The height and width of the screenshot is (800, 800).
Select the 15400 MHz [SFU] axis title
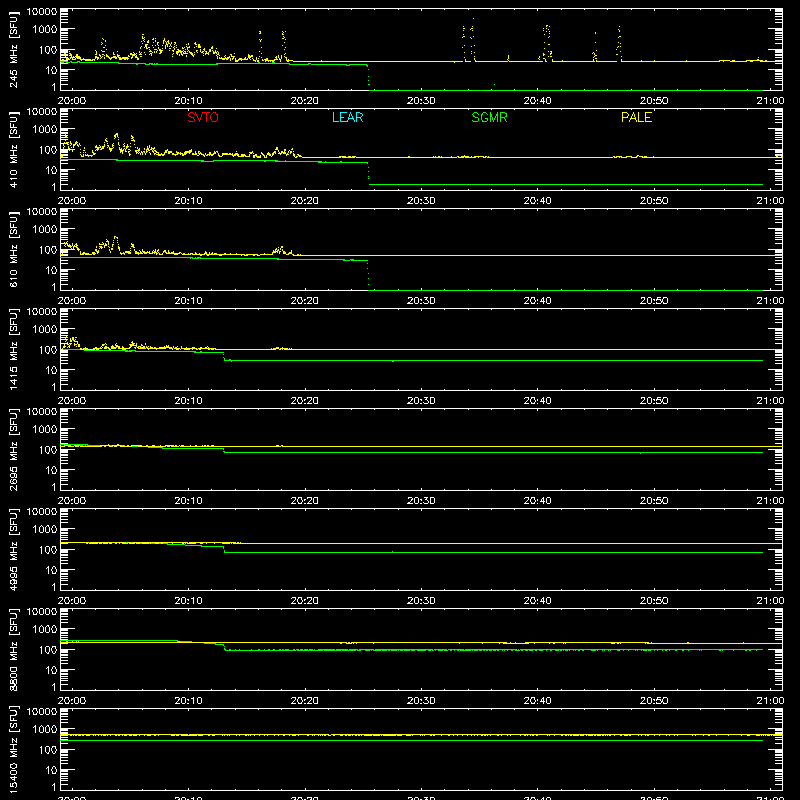[x=13, y=749]
